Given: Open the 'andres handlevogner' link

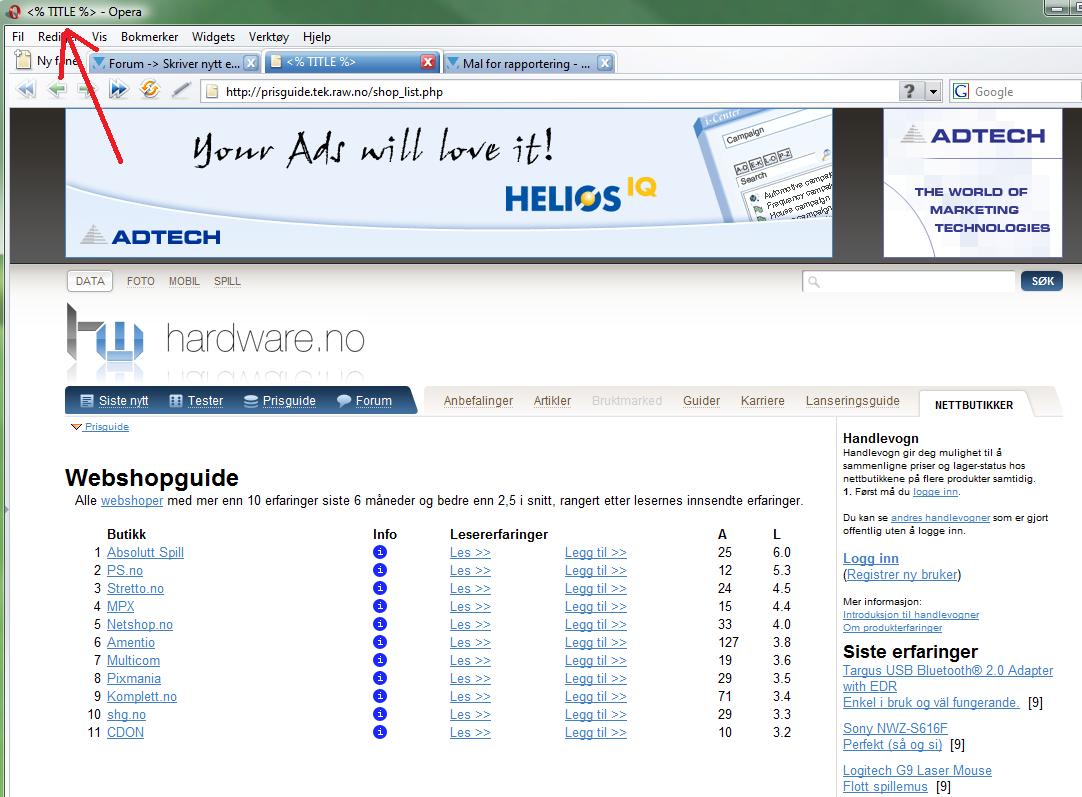Looking at the screenshot, I should 940,518.
